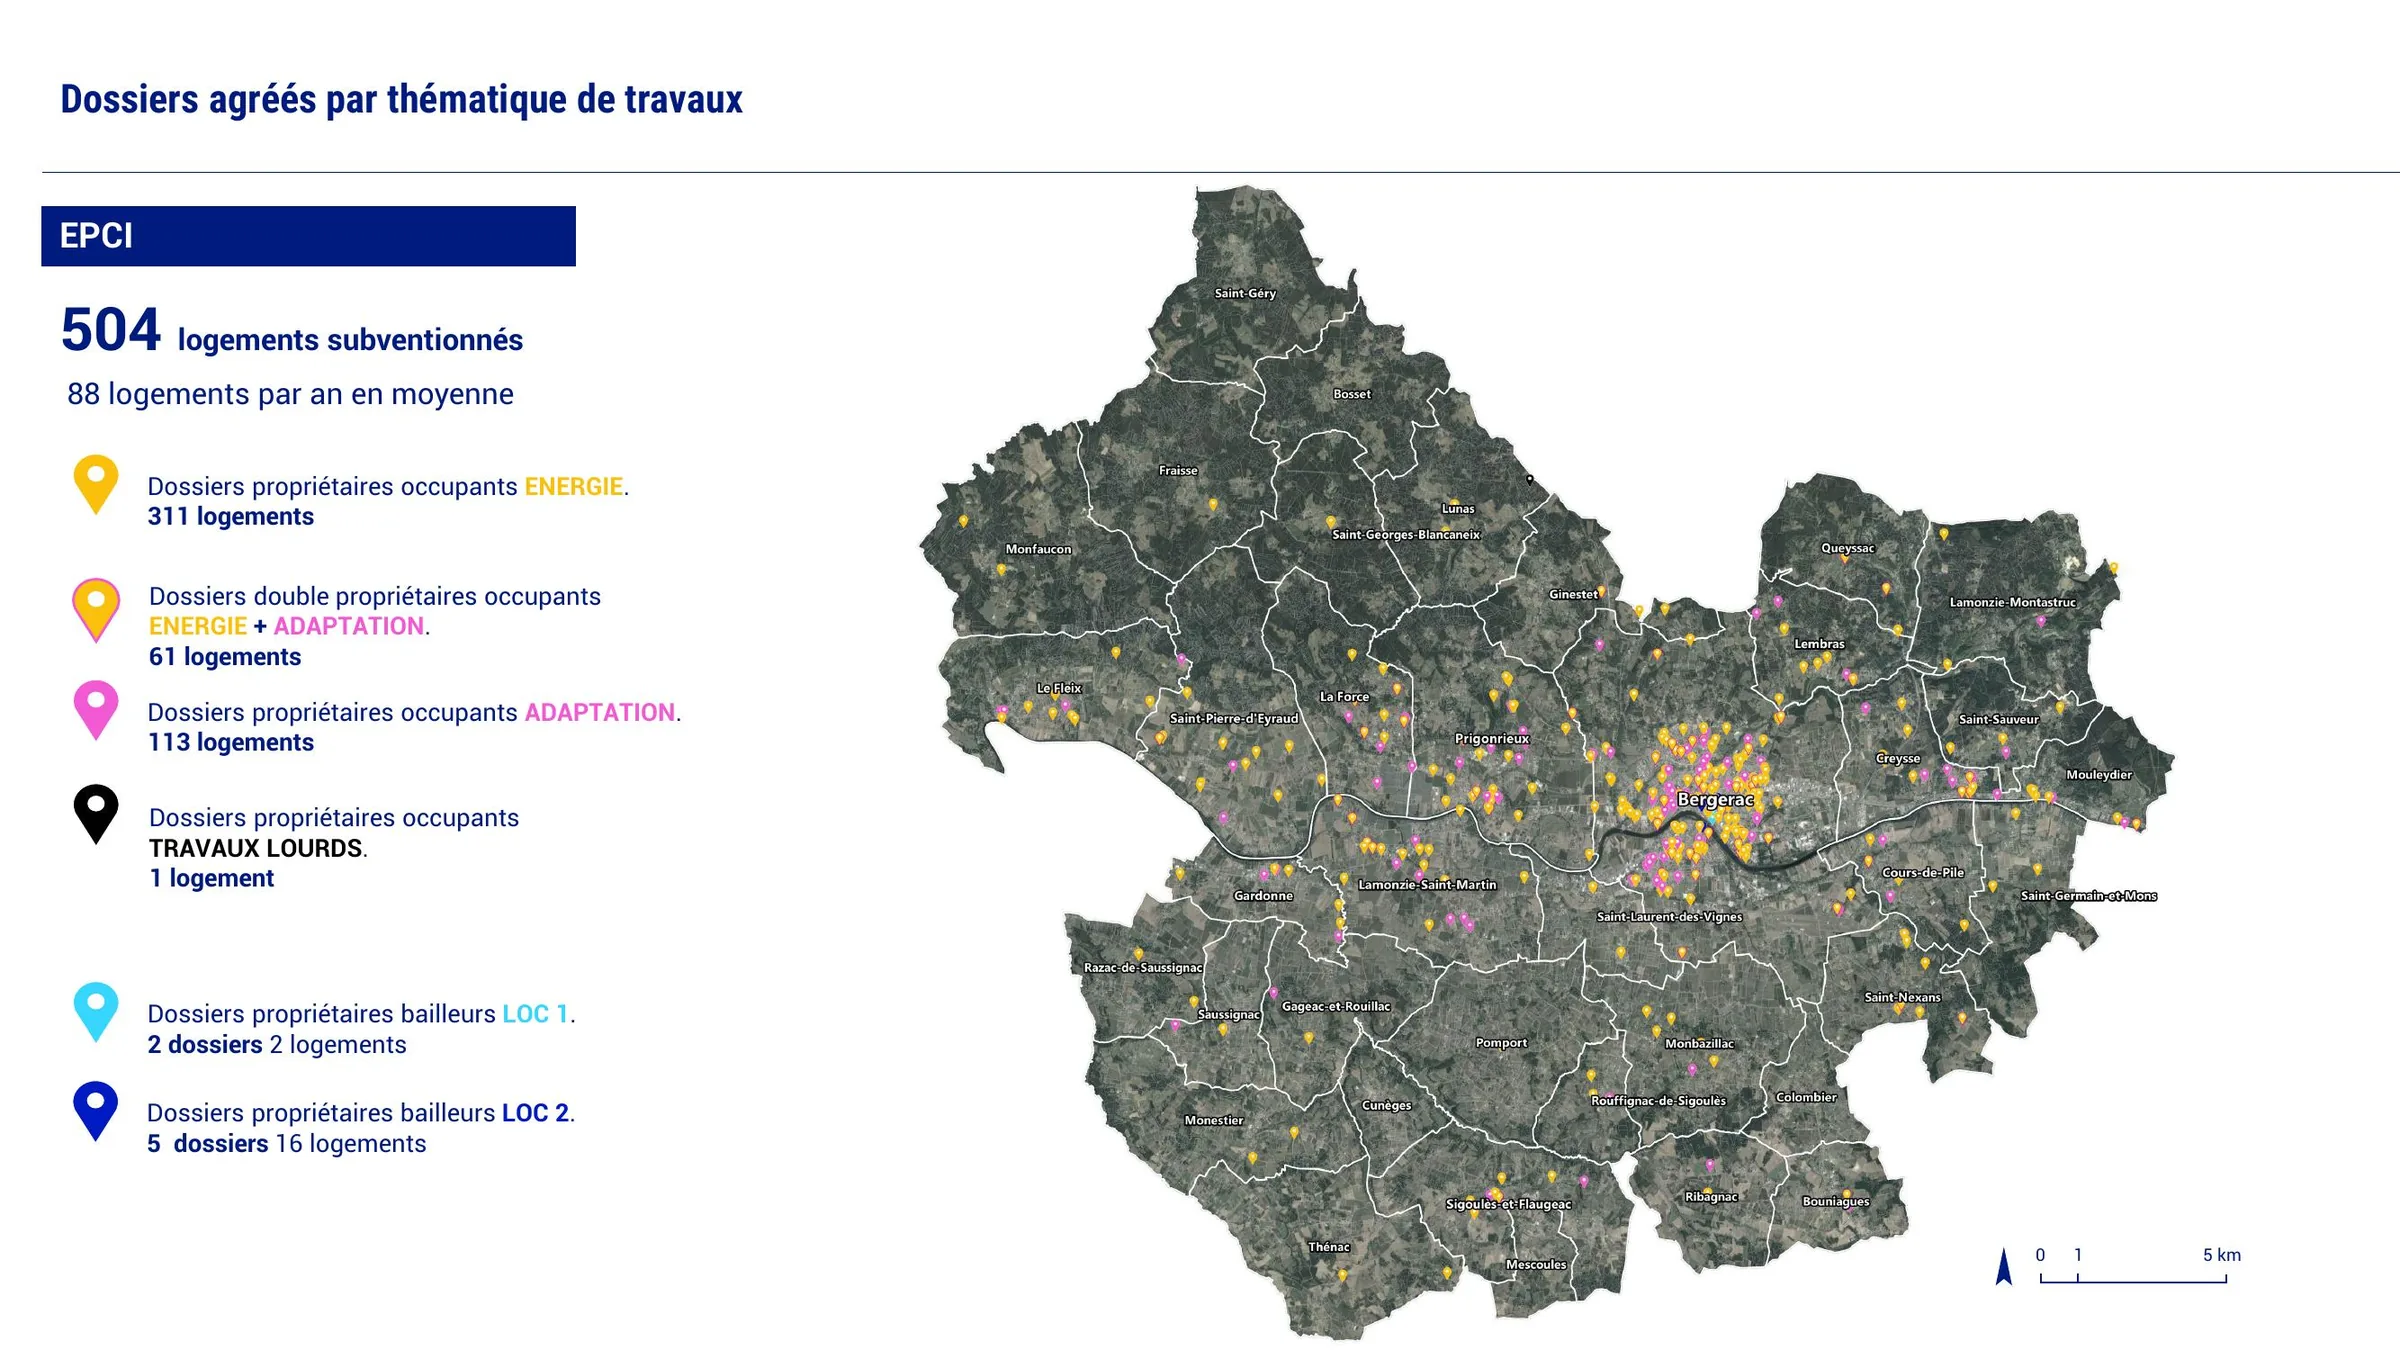Click the Bosset map label

1352,394
